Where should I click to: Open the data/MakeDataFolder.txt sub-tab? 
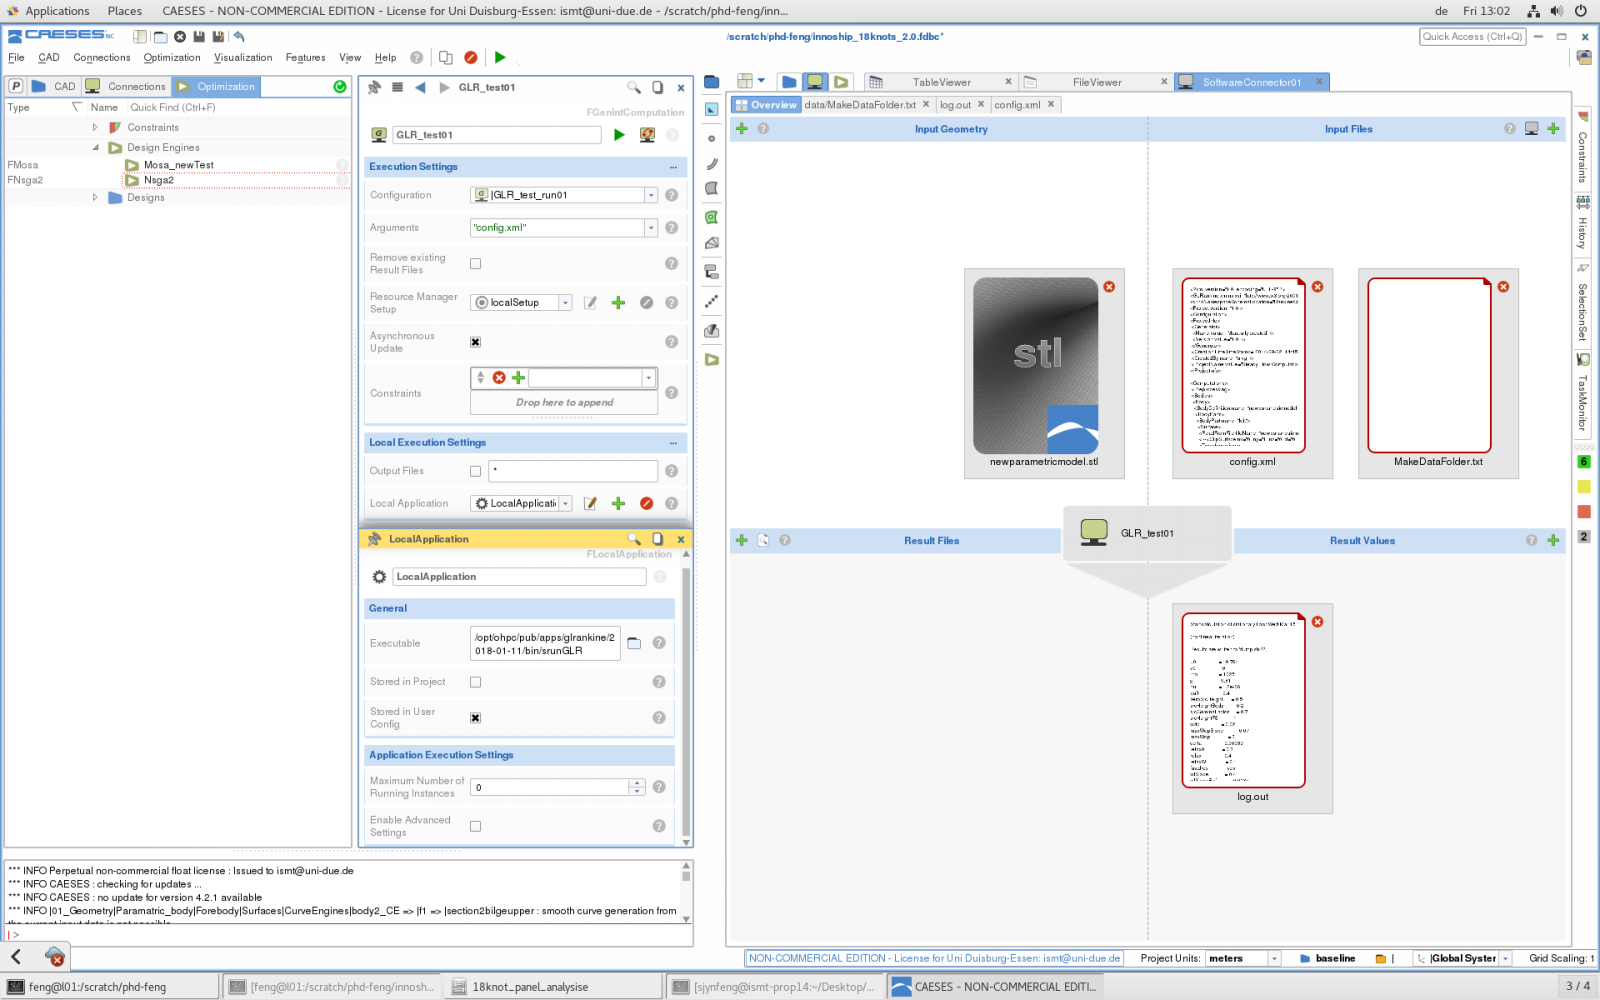[860, 105]
